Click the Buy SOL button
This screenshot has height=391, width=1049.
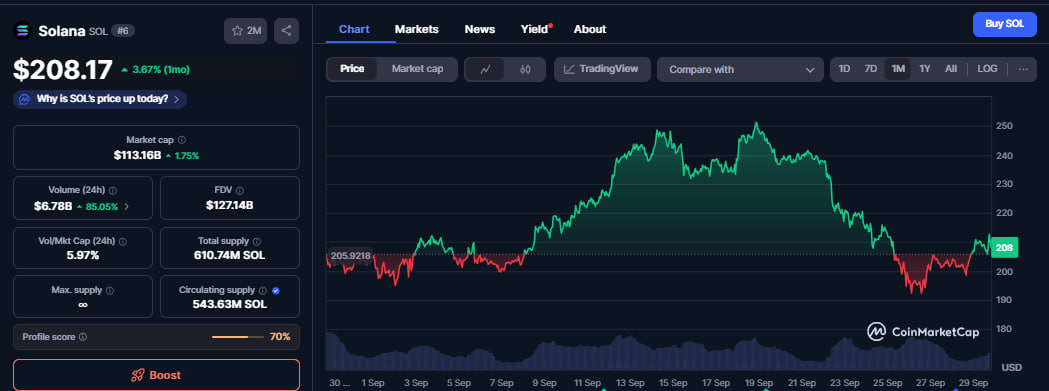(x=1004, y=24)
